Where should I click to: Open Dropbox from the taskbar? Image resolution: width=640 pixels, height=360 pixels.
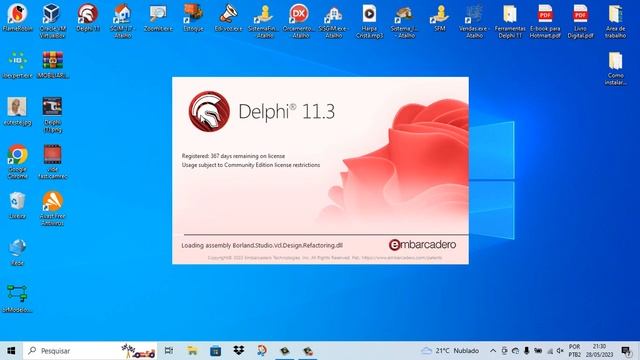pos(239,351)
